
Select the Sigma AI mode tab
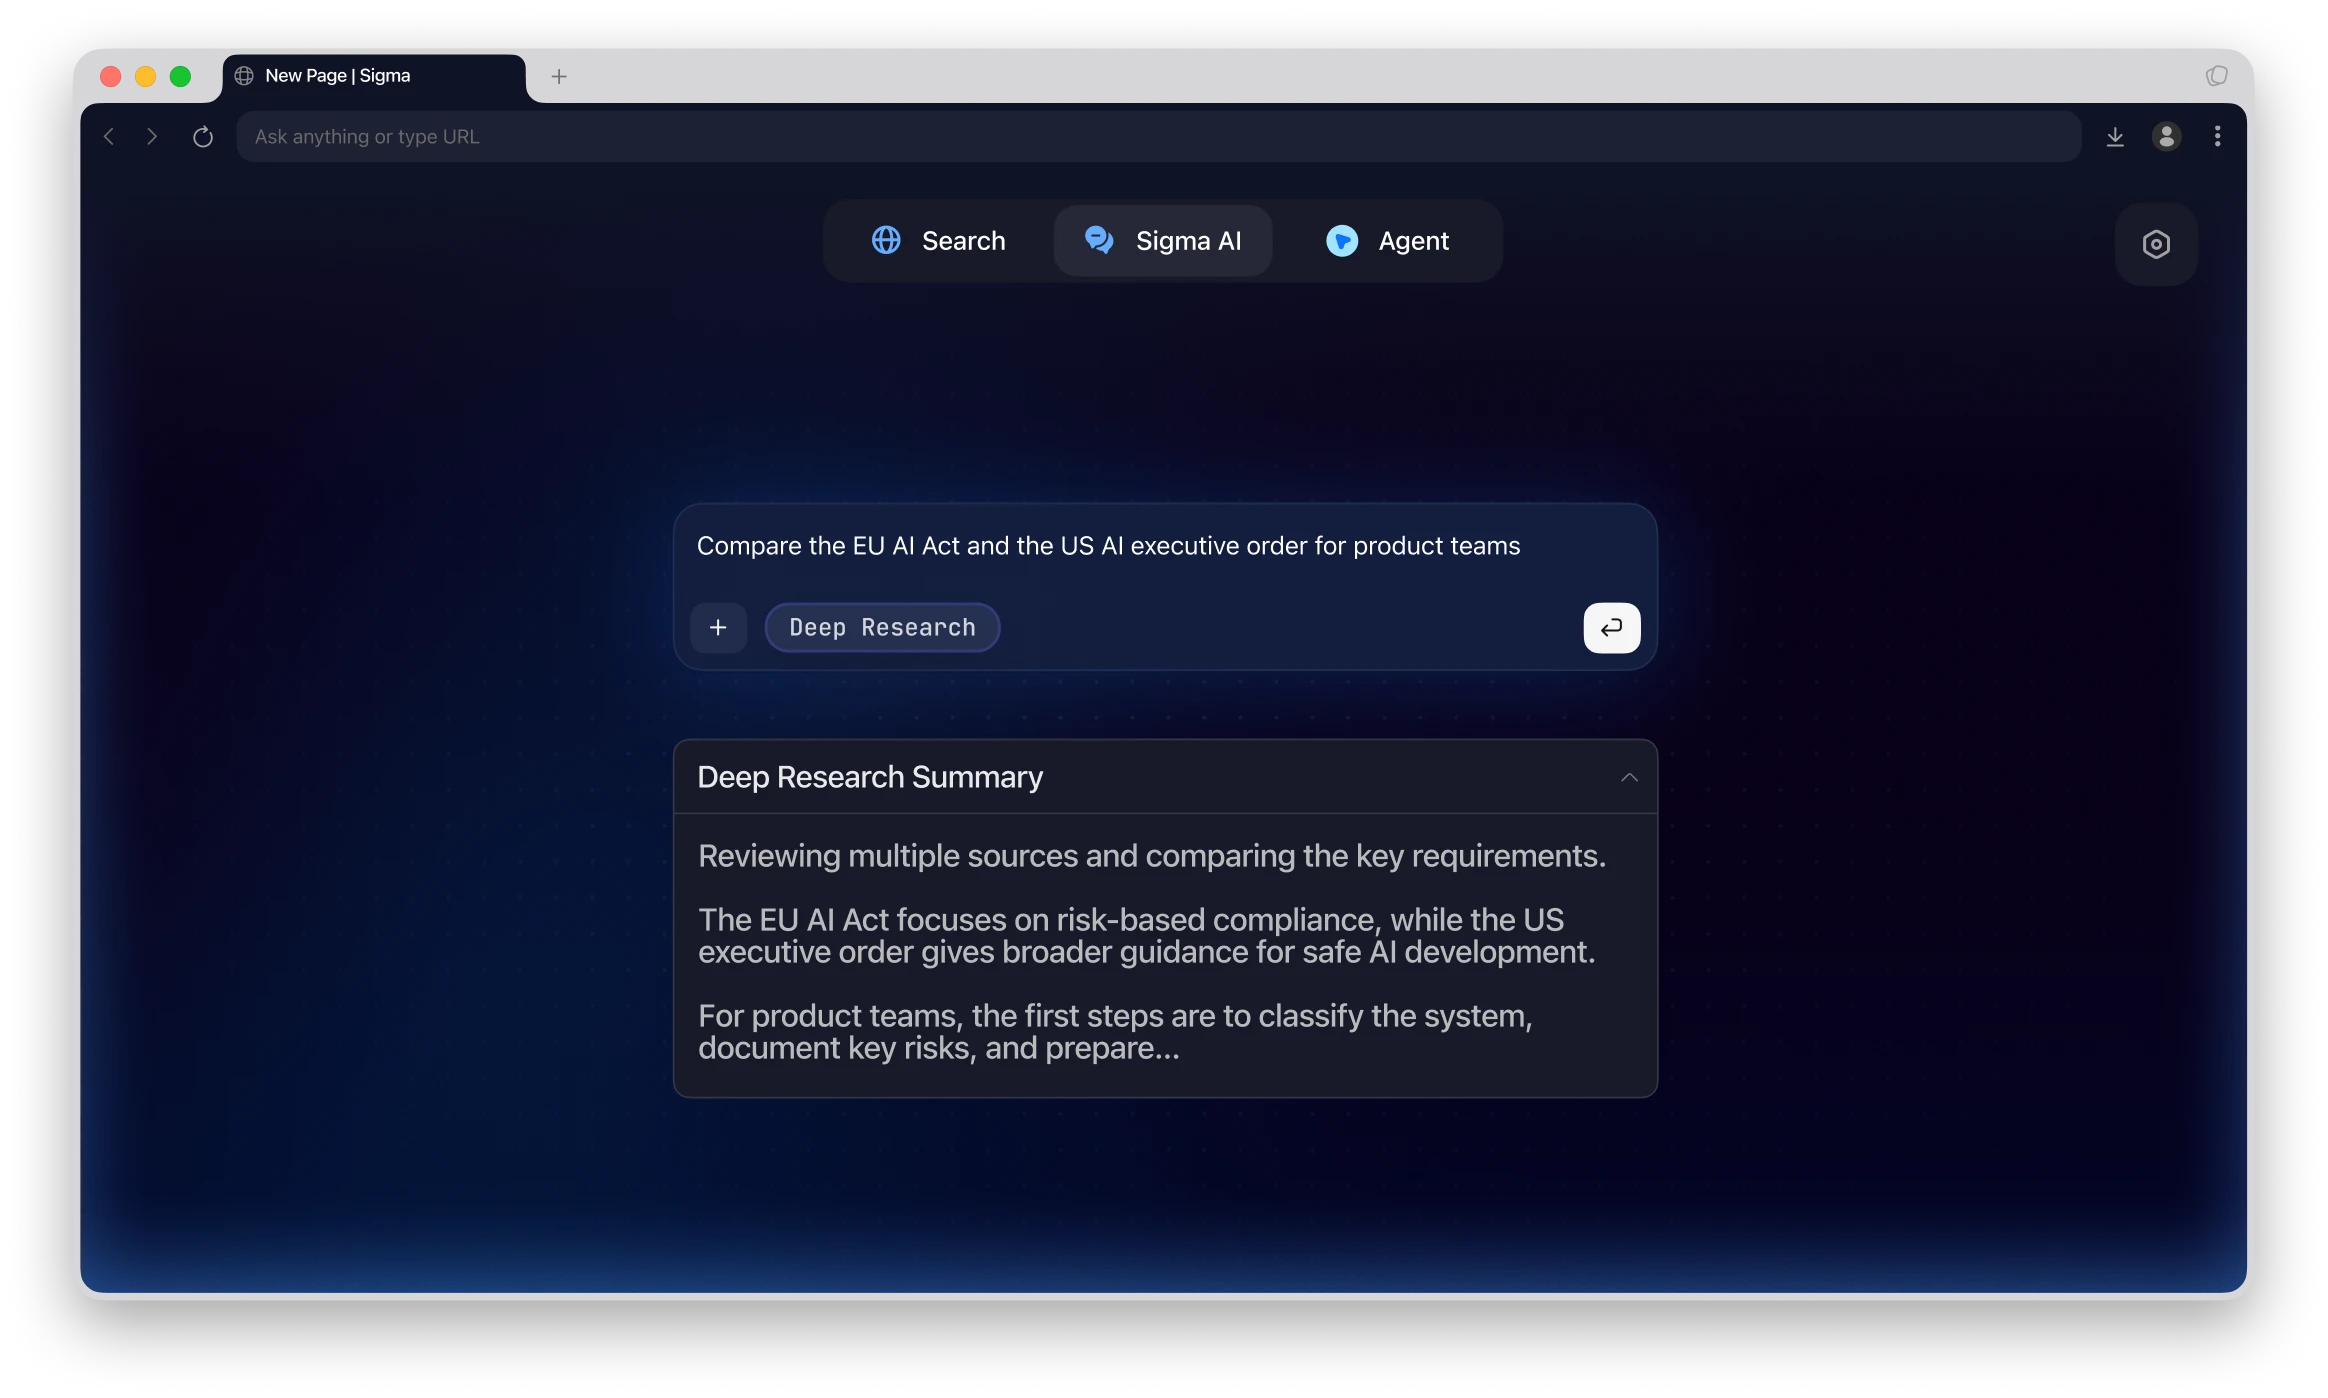point(1163,241)
